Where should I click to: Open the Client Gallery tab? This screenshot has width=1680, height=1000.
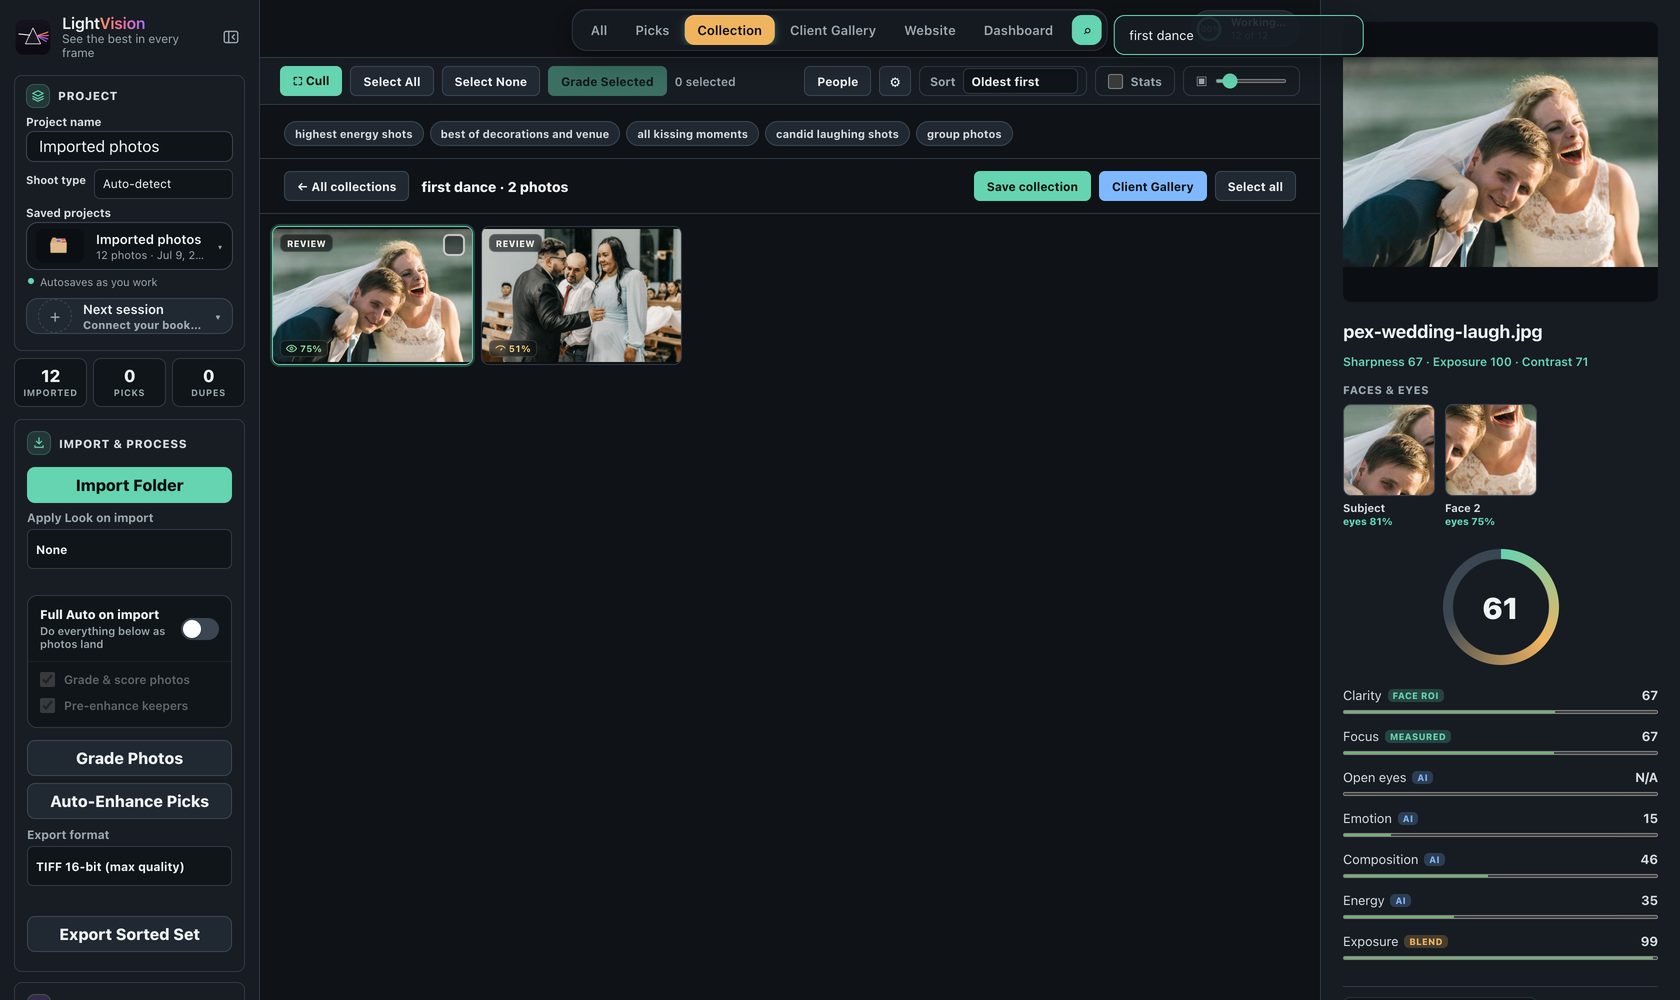click(x=833, y=30)
